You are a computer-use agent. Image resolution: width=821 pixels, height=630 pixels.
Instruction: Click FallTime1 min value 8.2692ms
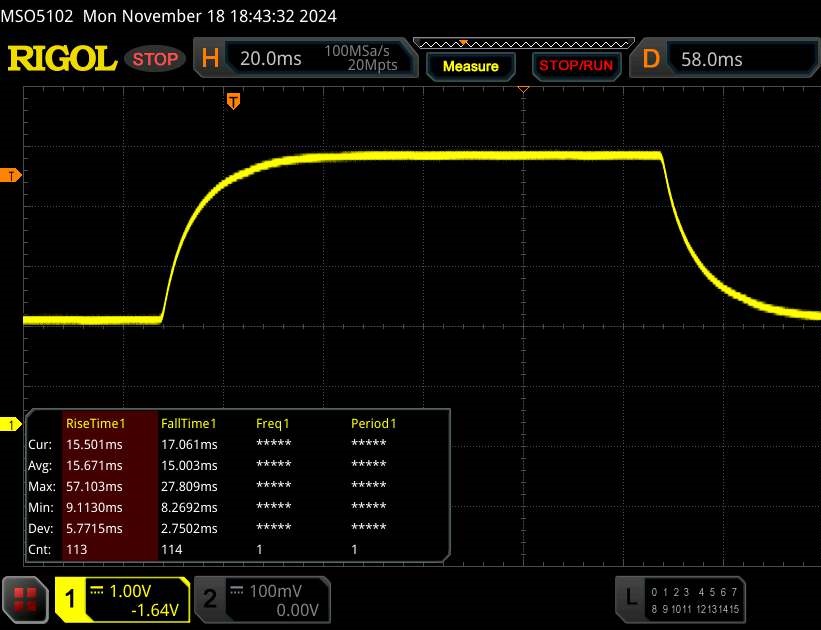coord(189,507)
